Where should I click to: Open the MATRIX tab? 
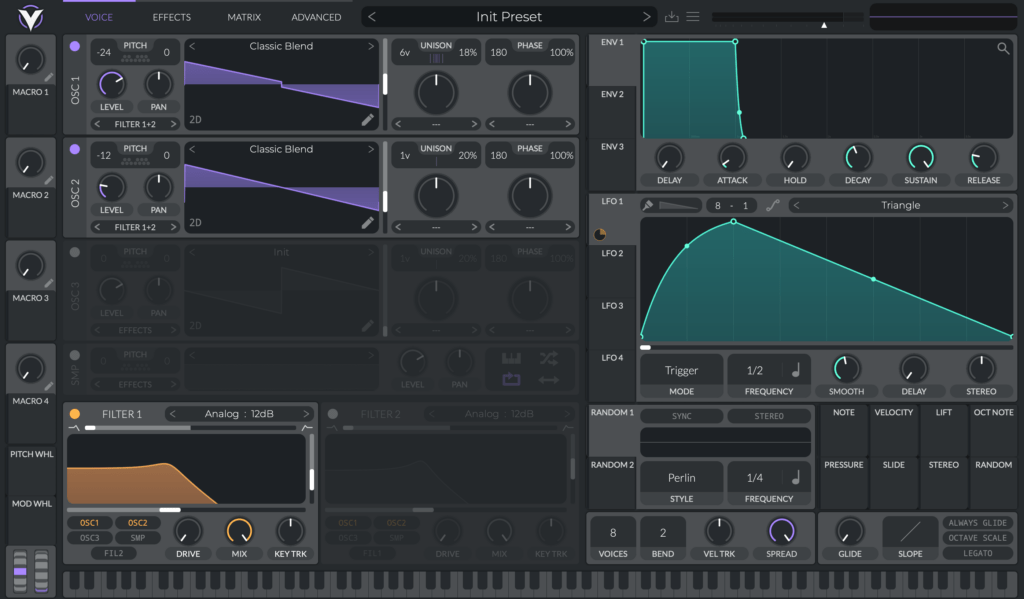(244, 17)
